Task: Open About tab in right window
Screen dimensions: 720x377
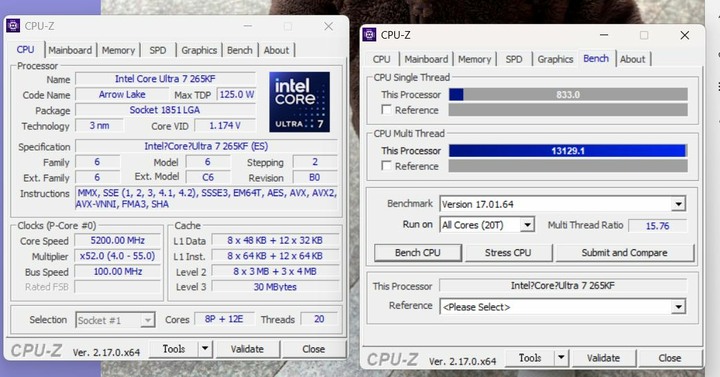Action: (x=632, y=59)
